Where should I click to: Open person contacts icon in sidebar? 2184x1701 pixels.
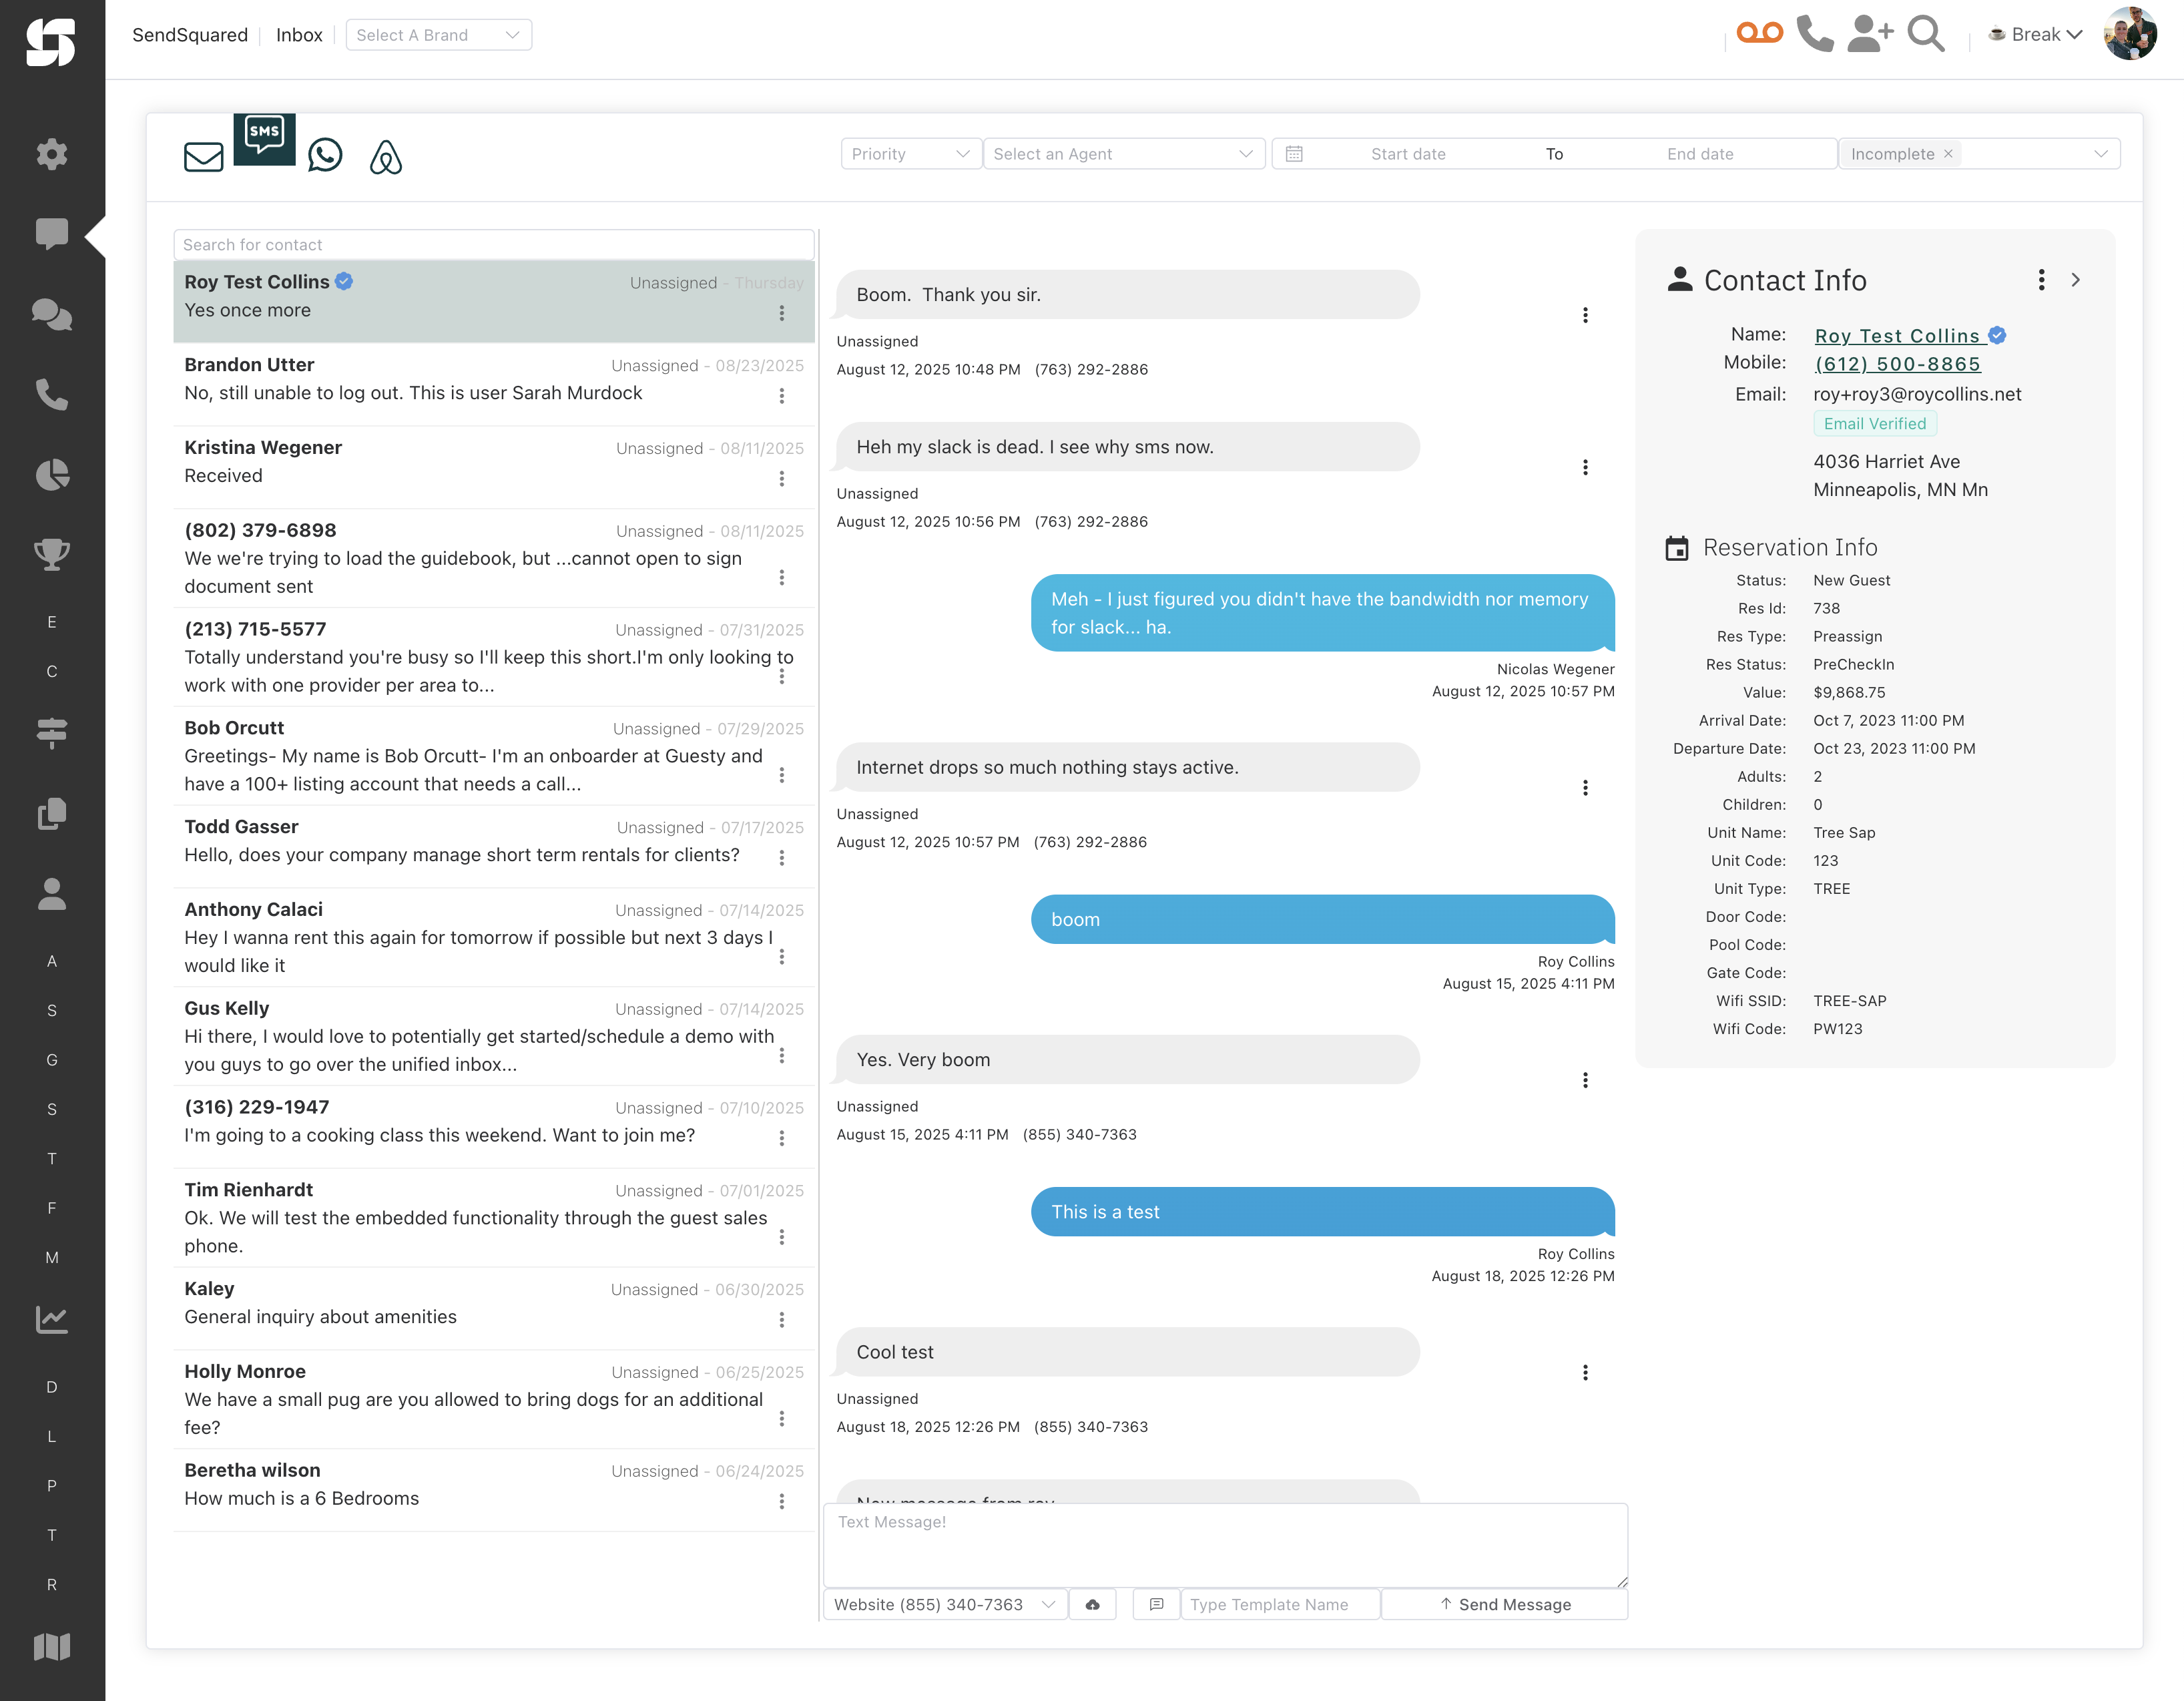click(x=52, y=894)
